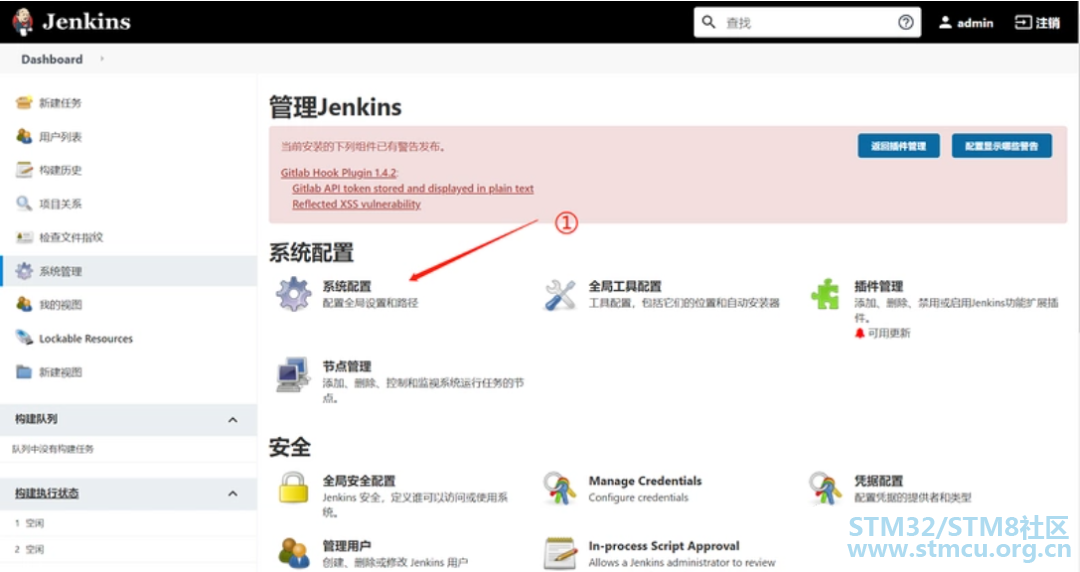Open the 凭据配置 link
The image size is (1080, 572).
[x=878, y=480]
